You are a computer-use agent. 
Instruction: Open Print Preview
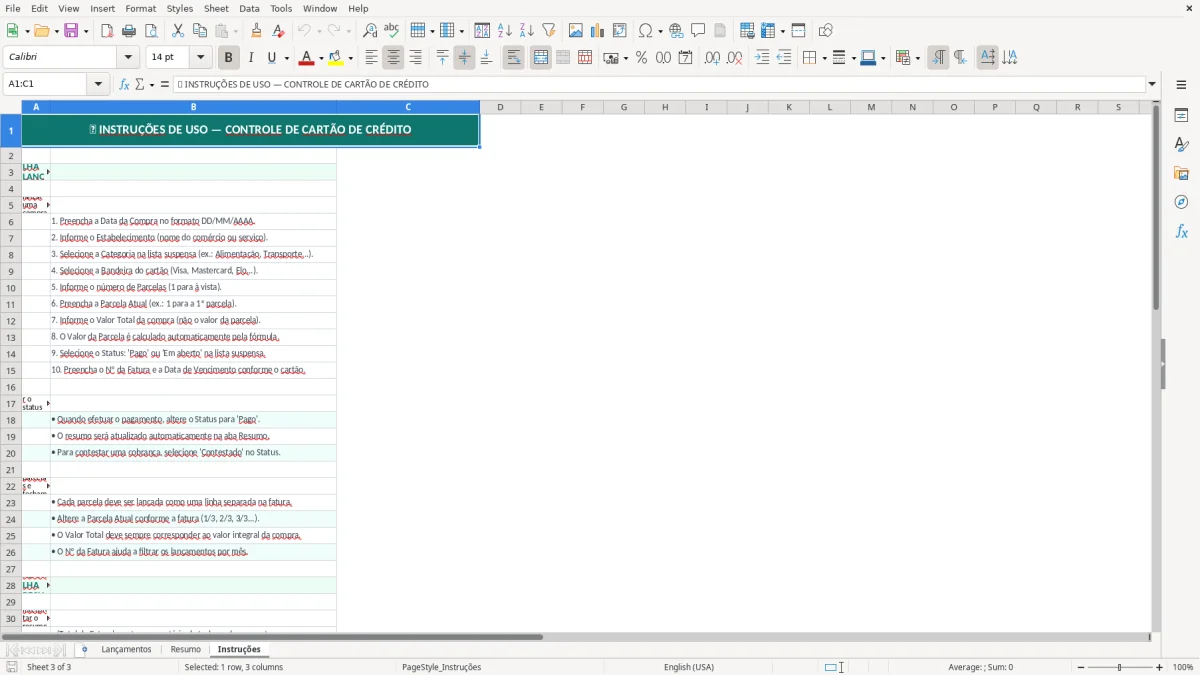151,31
